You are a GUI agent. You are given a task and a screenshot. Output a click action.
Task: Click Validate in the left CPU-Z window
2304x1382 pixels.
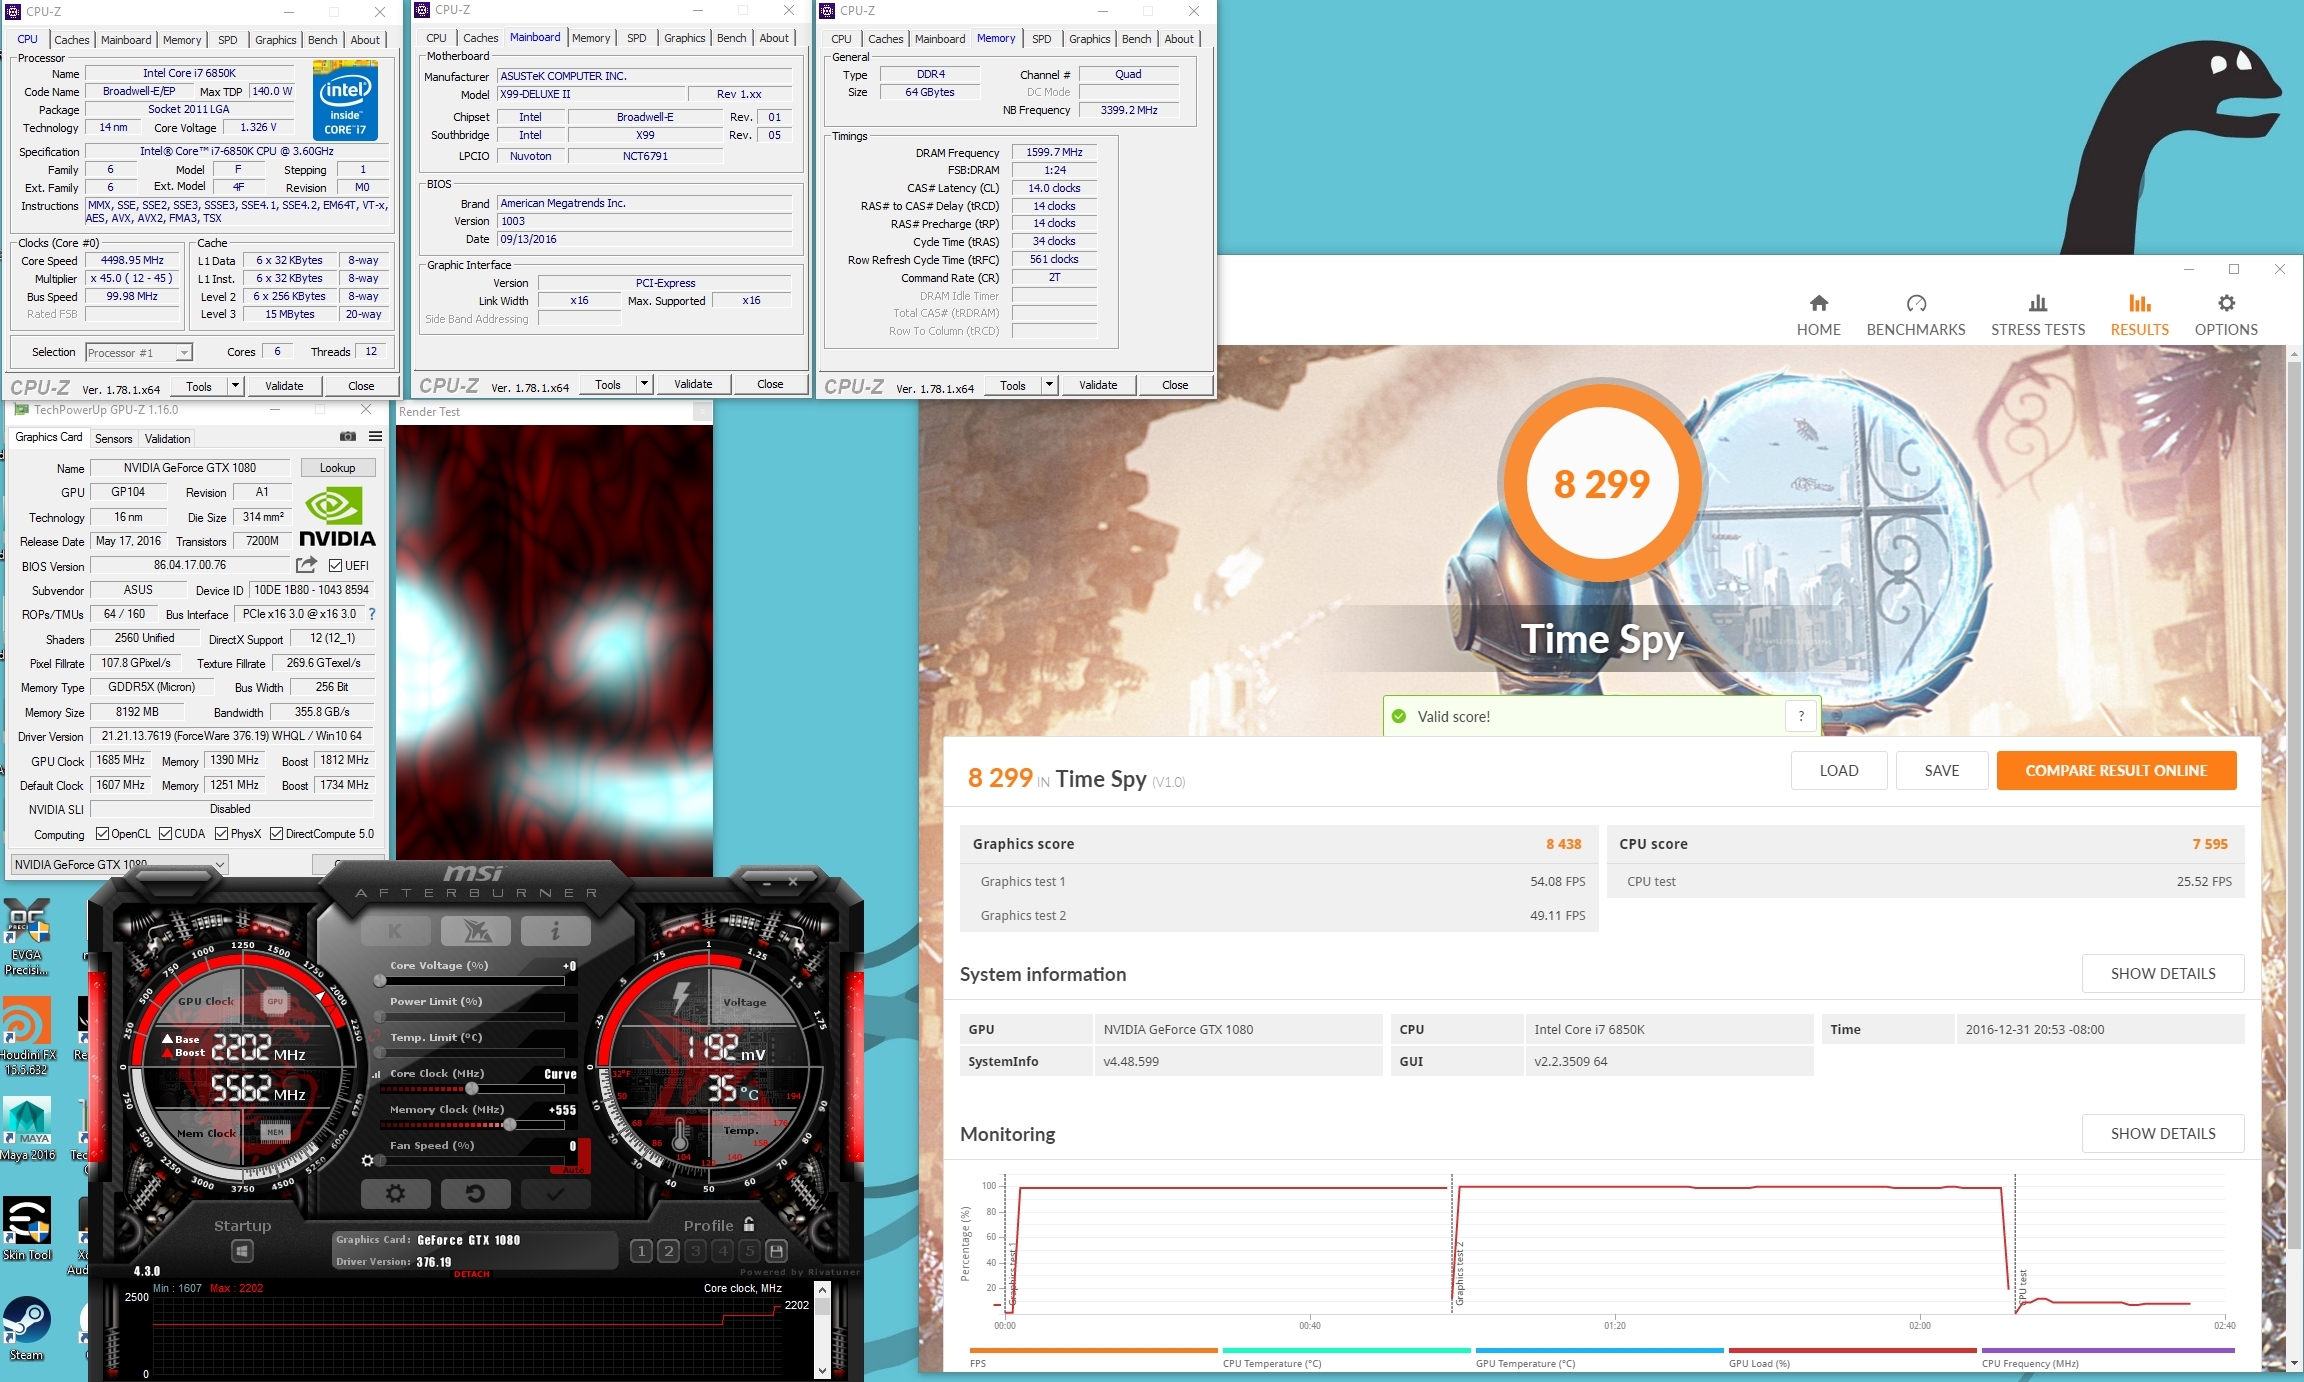pos(284,385)
